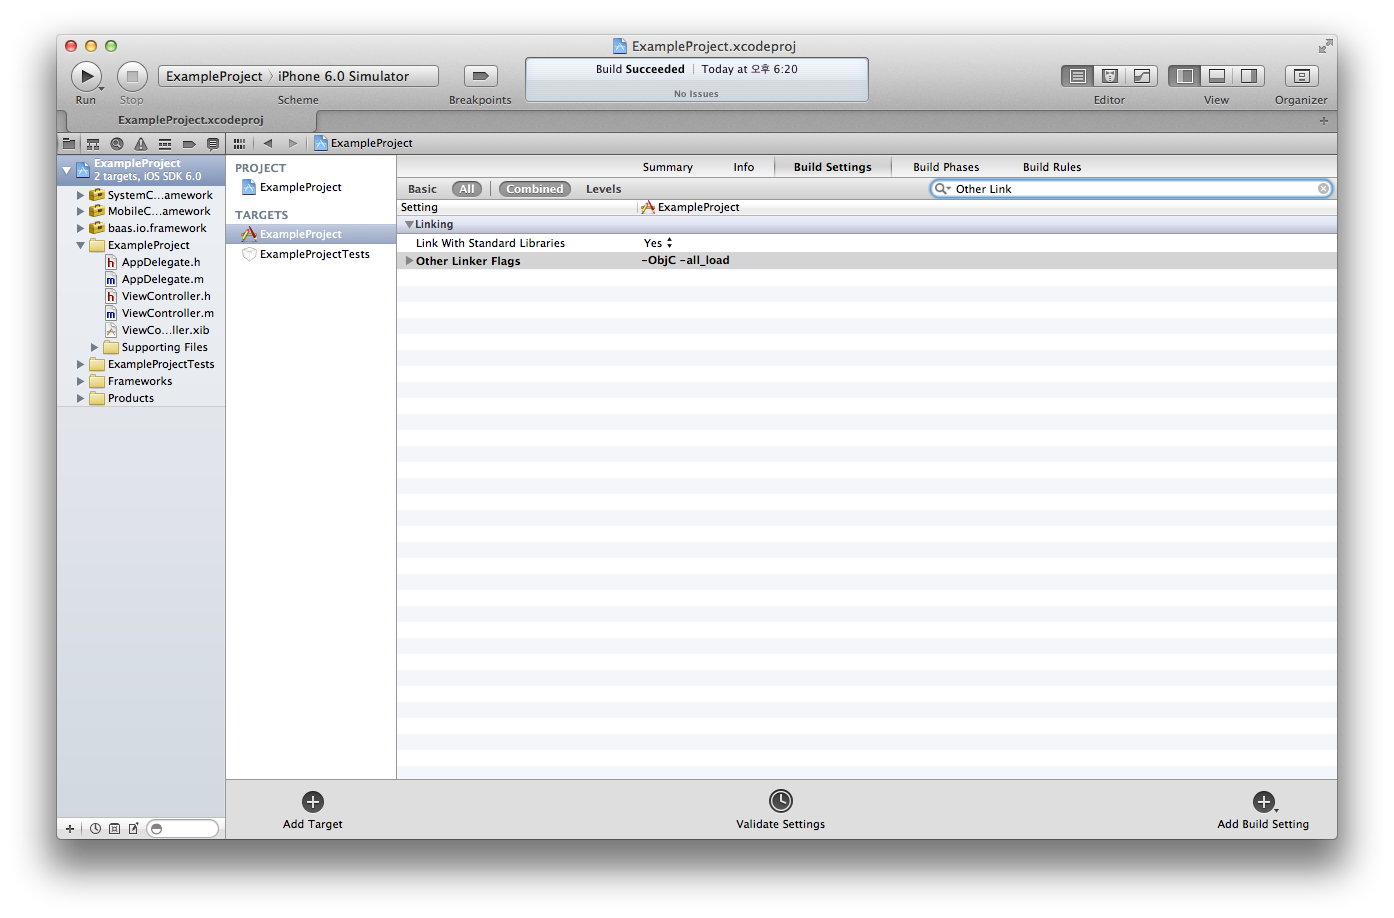Open the Log navigator
Screen dimensions: 1394x918
pyautogui.click(x=213, y=144)
